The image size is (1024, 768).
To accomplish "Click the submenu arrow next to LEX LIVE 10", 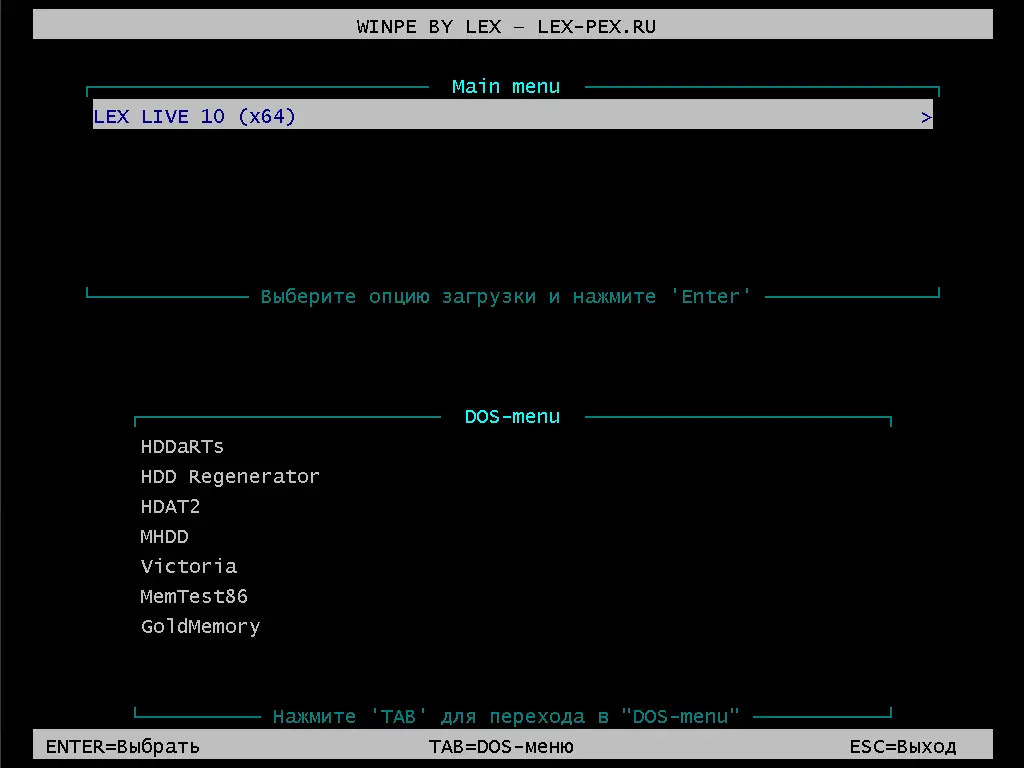I will [925, 116].
